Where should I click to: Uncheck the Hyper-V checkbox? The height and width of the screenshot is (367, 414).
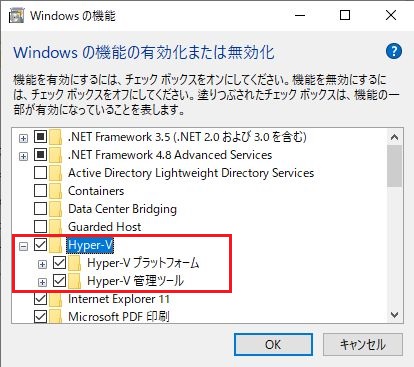tap(40, 245)
